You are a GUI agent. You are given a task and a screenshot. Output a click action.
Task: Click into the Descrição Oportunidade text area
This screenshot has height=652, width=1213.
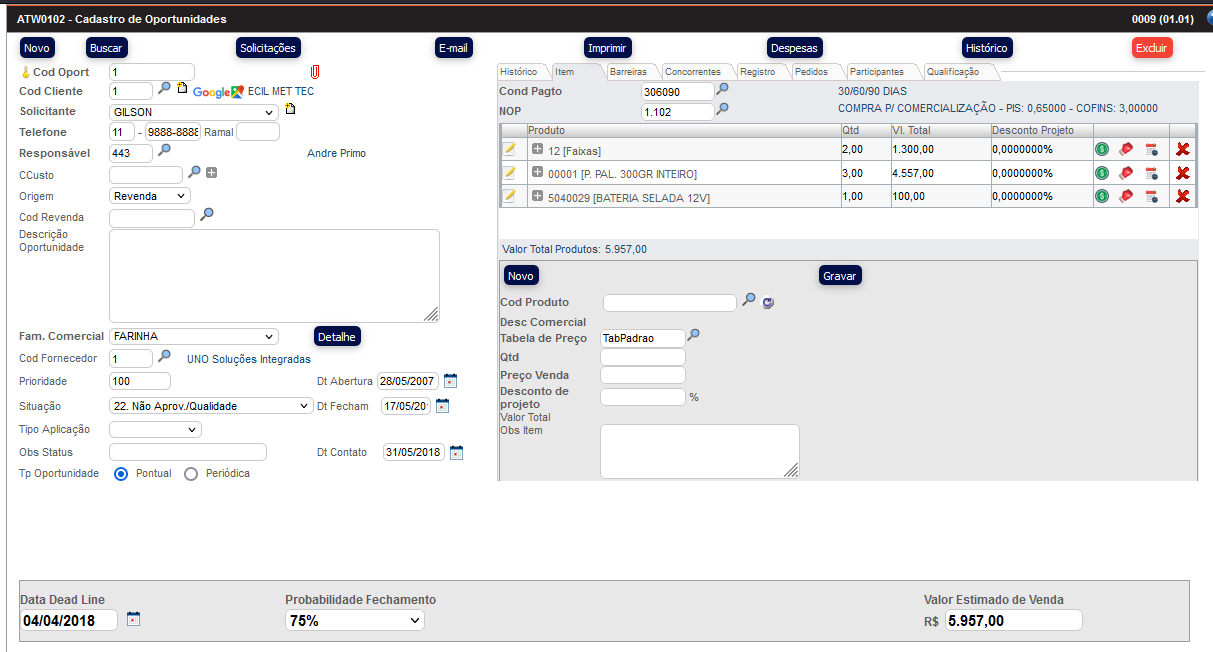273,276
